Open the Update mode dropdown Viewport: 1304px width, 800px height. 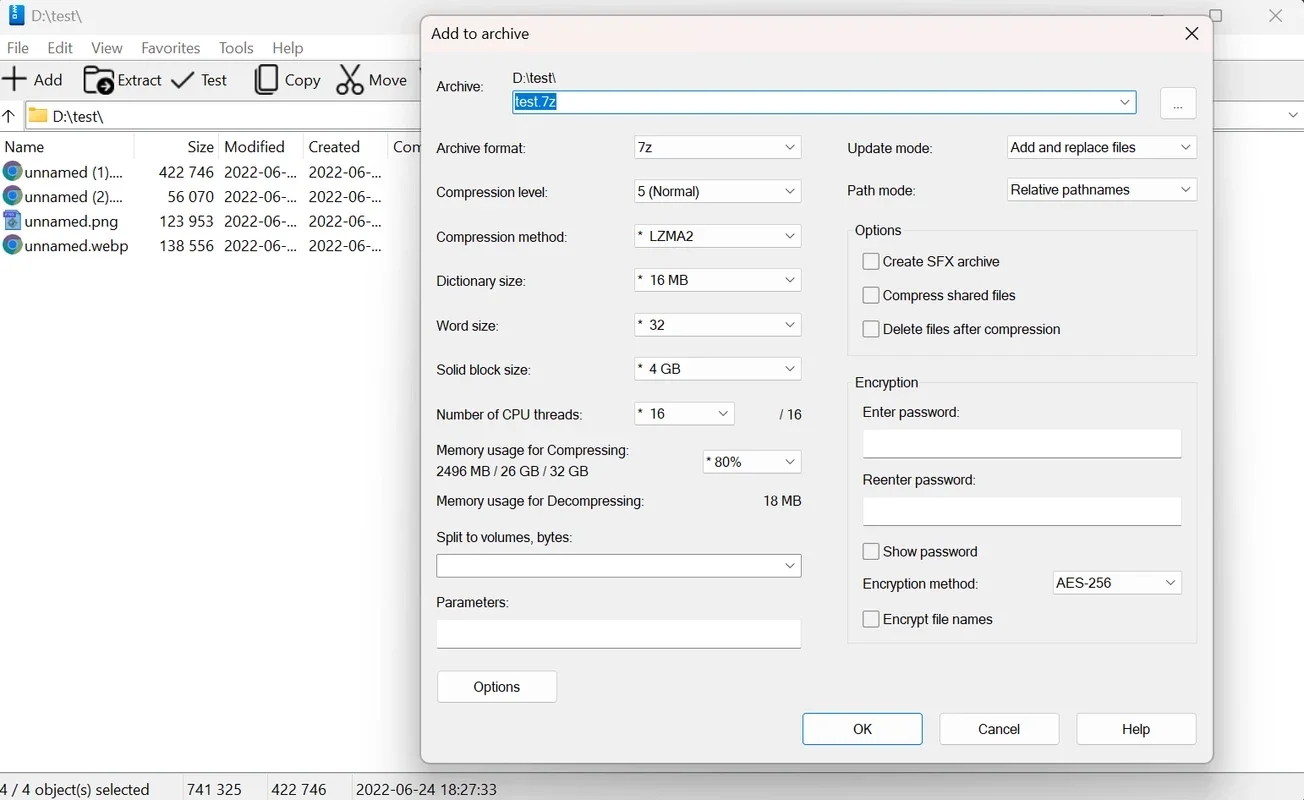1101,147
